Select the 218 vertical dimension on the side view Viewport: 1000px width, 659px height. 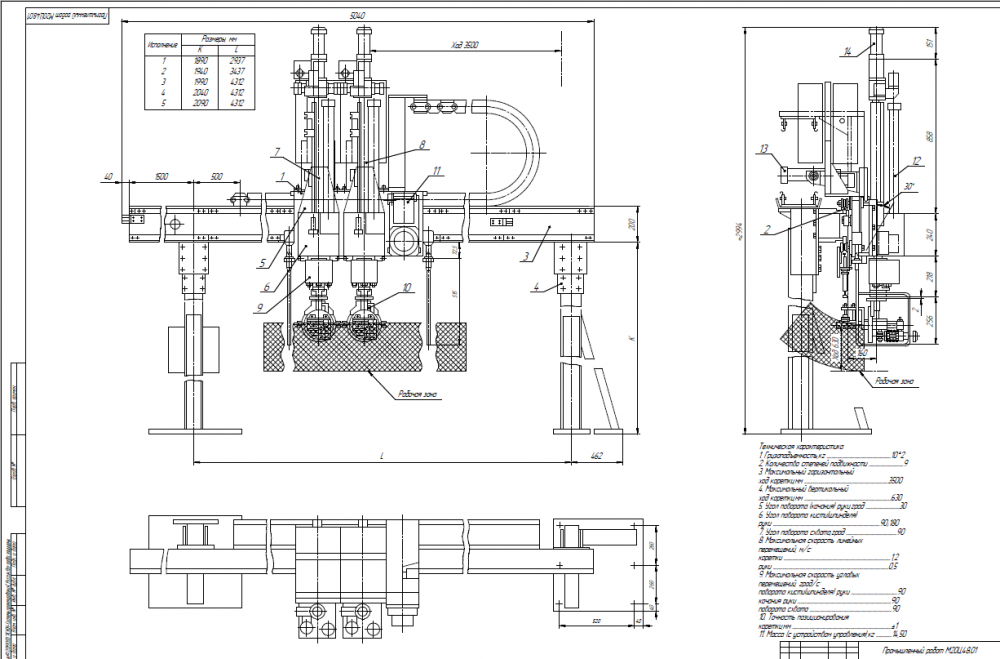[930, 277]
